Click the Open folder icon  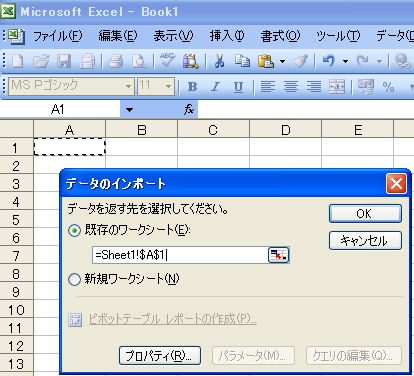click(x=41, y=61)
